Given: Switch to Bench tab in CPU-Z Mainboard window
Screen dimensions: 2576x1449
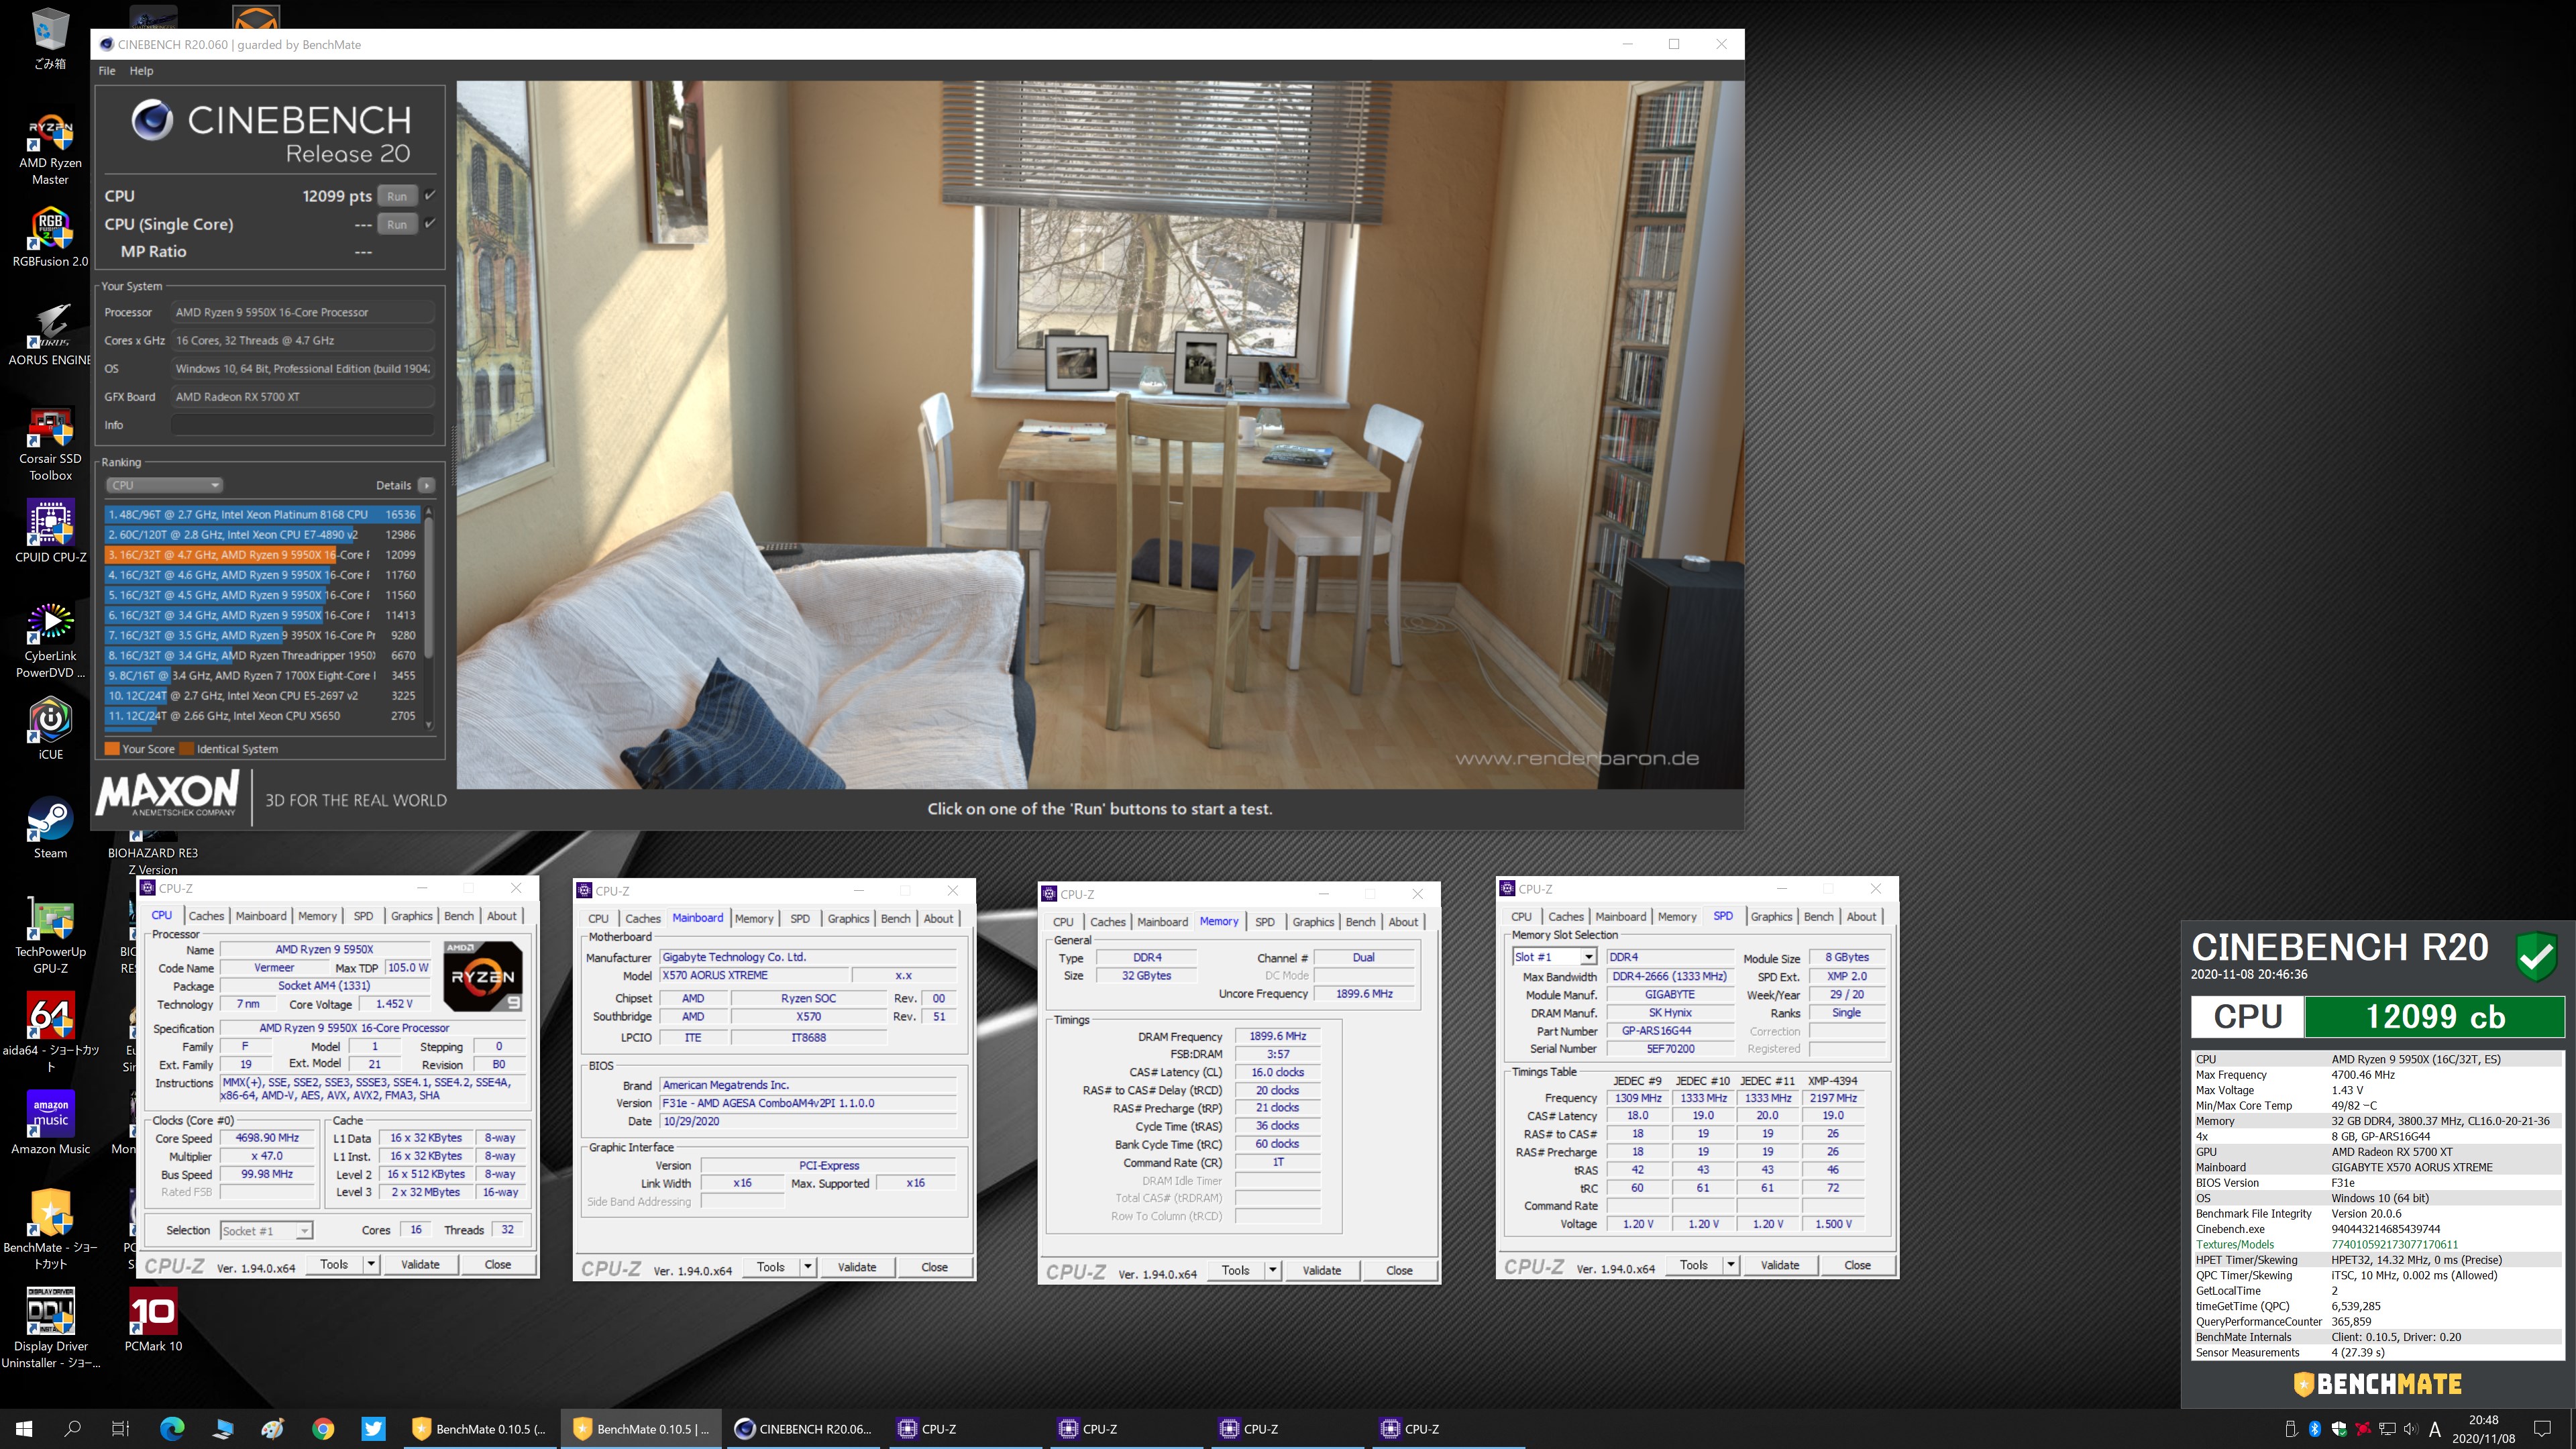Looking at the screenshot, I should click(895, 918).
